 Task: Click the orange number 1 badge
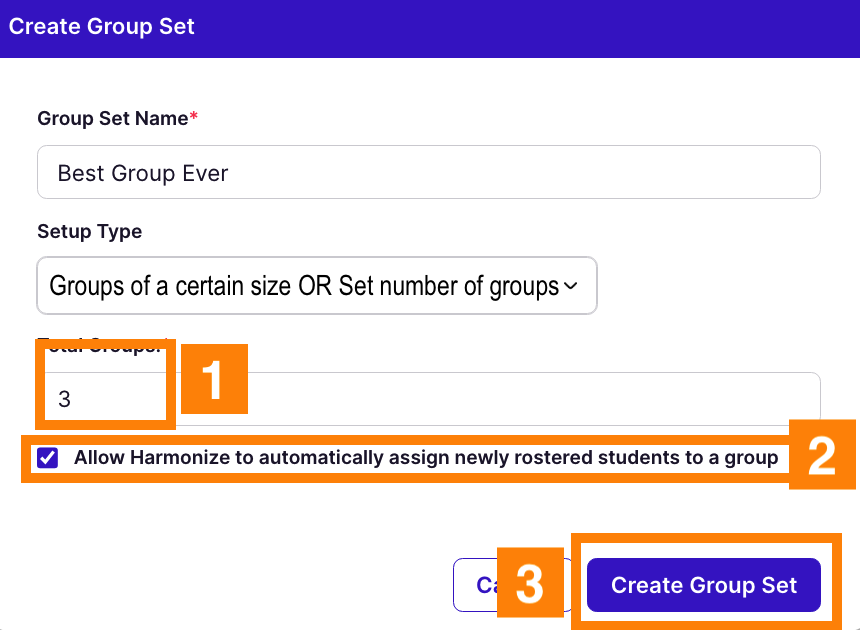tap(212, 380)
